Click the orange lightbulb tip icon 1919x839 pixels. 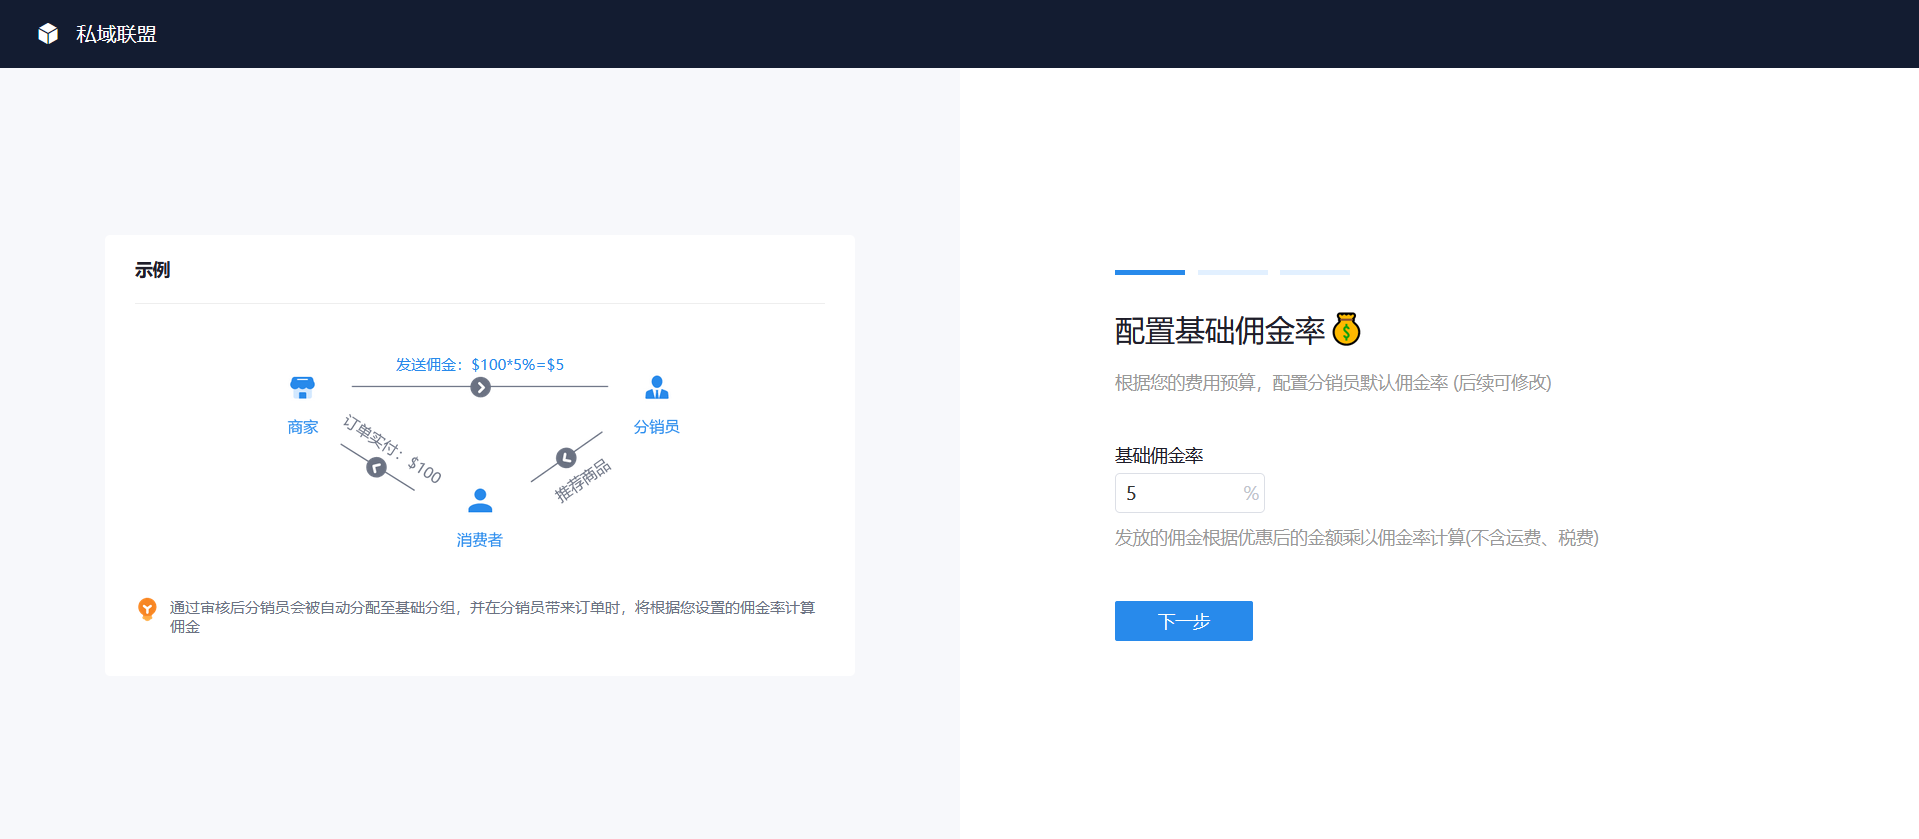coord(147,609)
